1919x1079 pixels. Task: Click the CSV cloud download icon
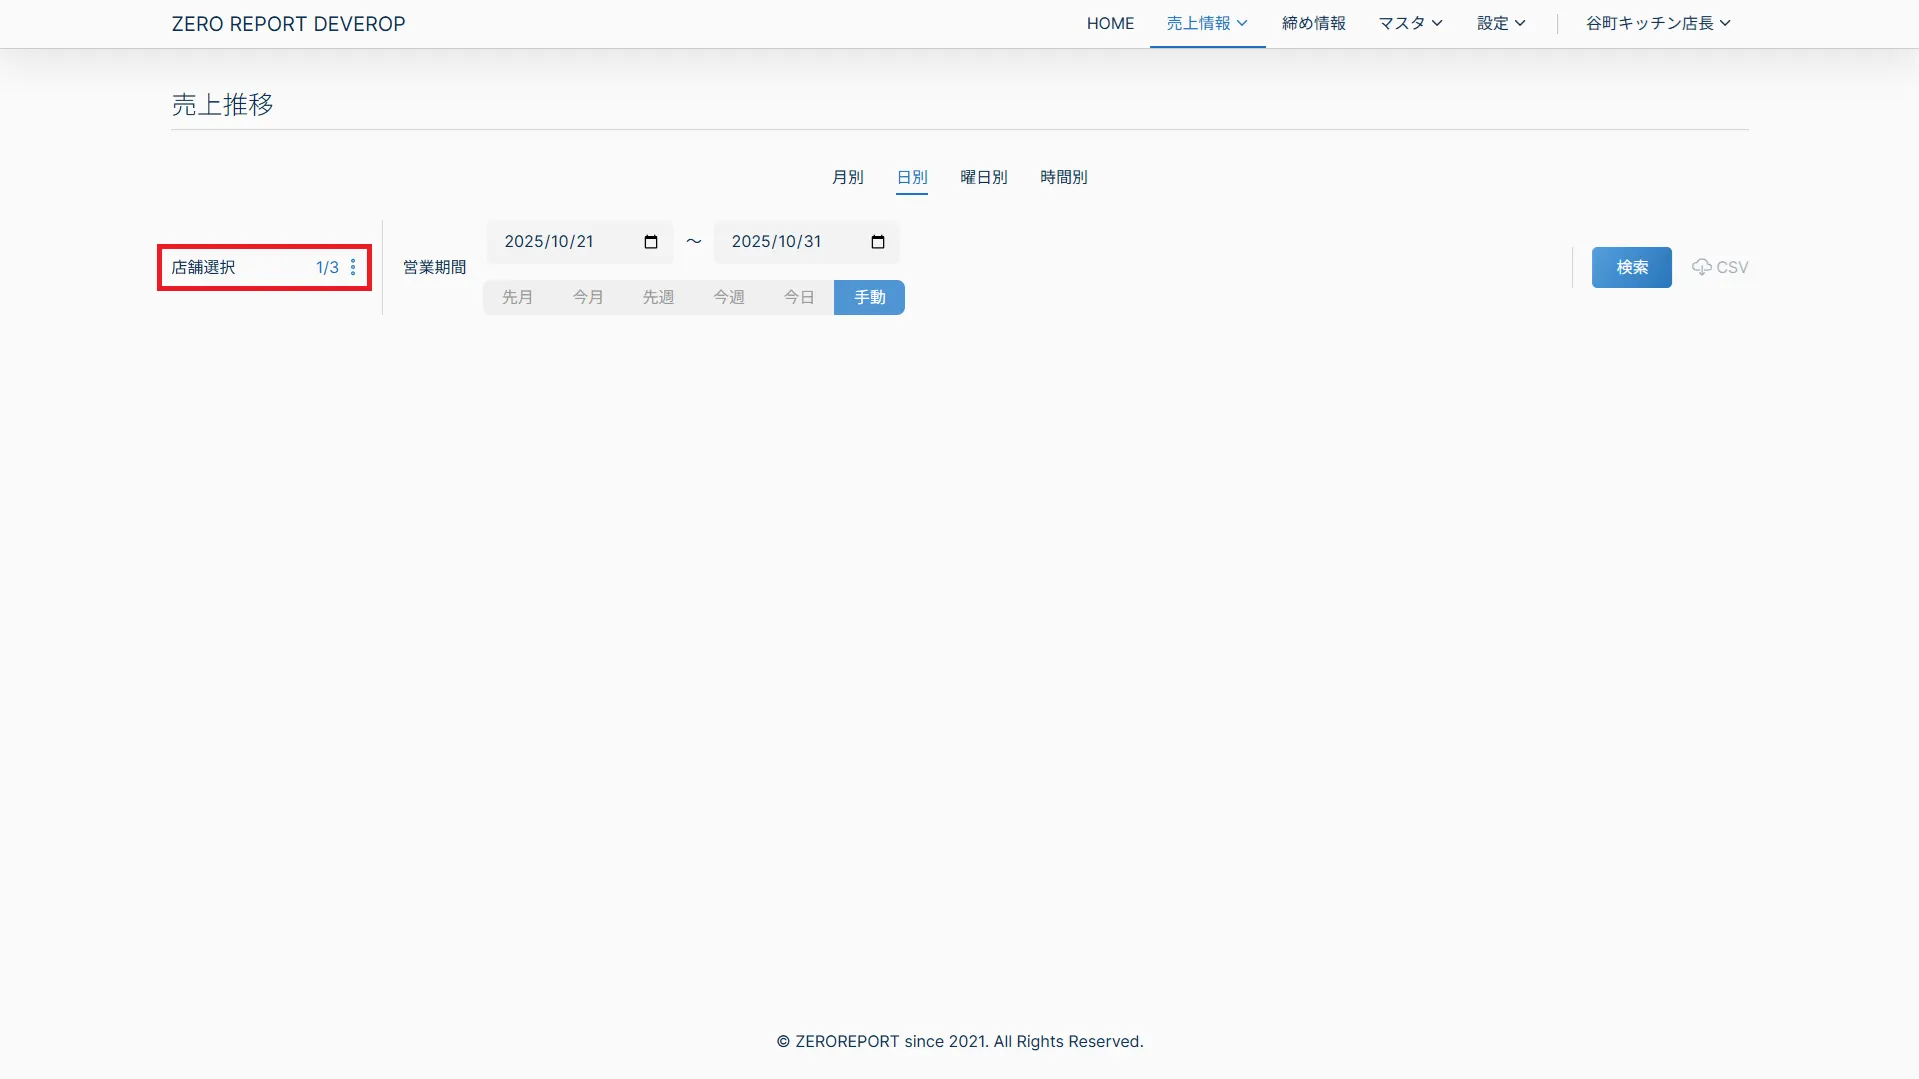pos(1701,267)
